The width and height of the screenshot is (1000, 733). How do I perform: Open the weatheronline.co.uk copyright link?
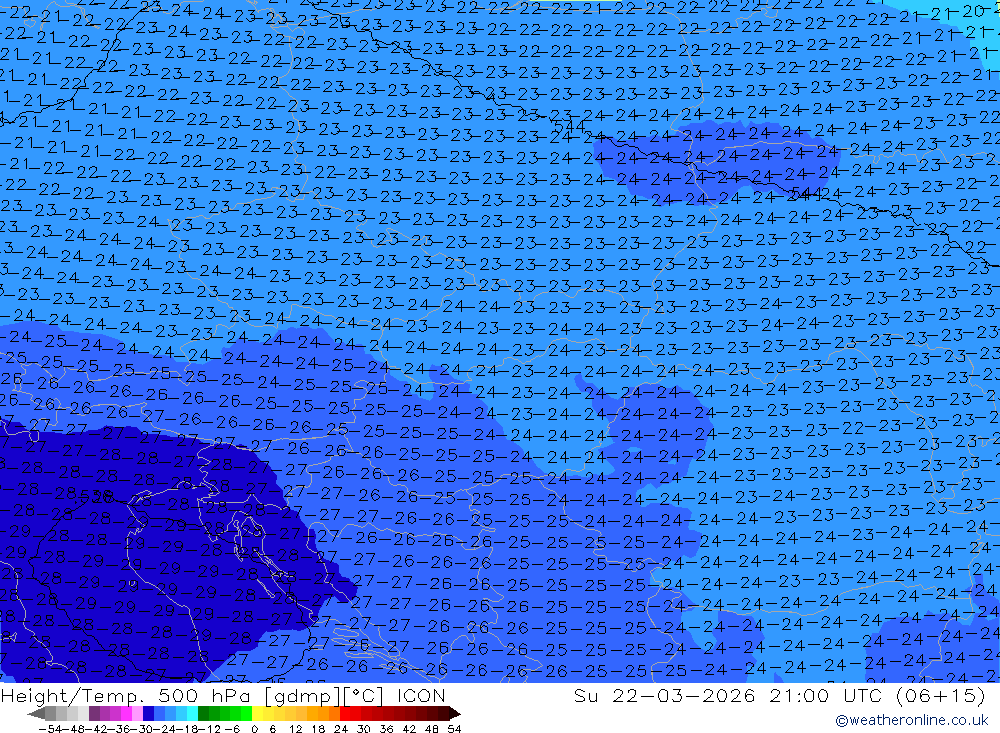pos(911,720)
